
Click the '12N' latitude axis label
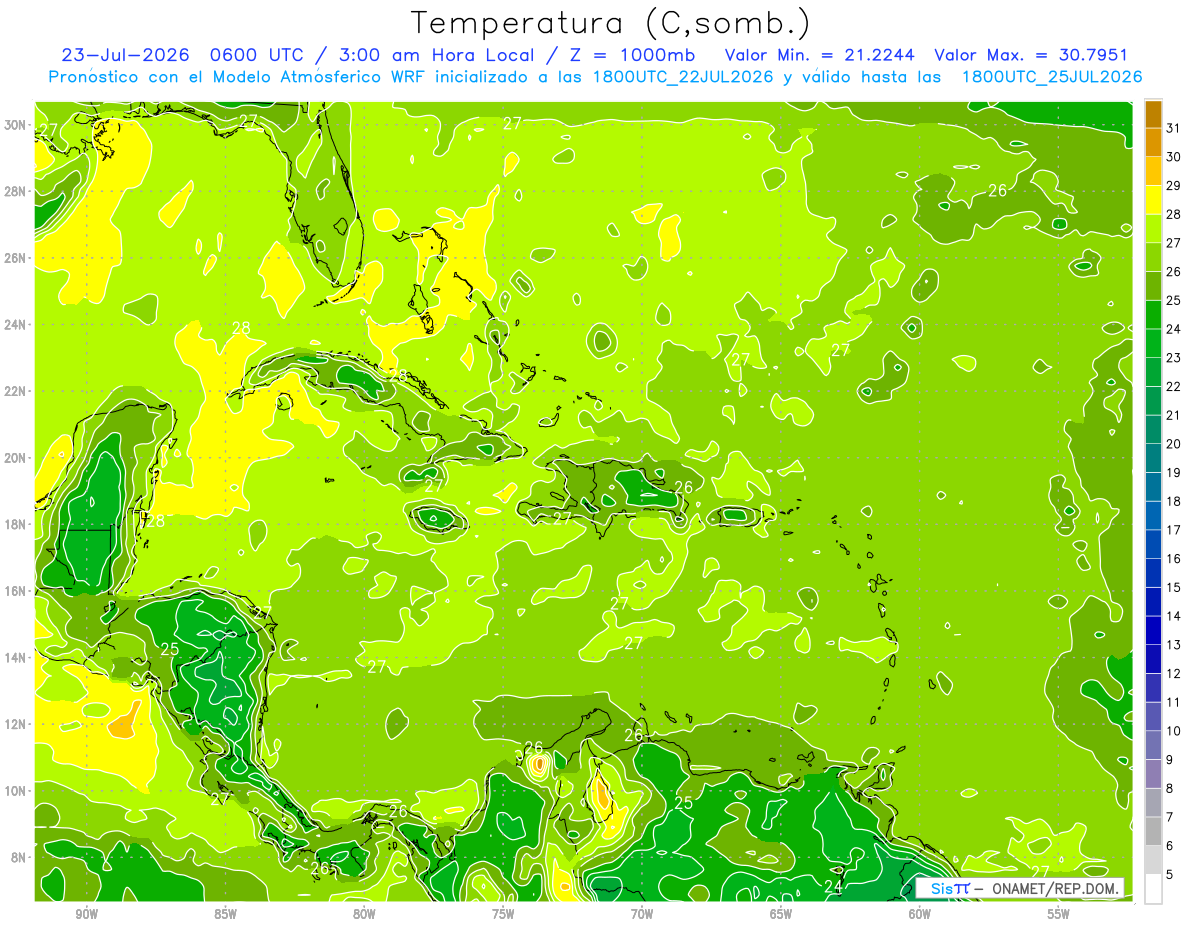click(15, 724)
